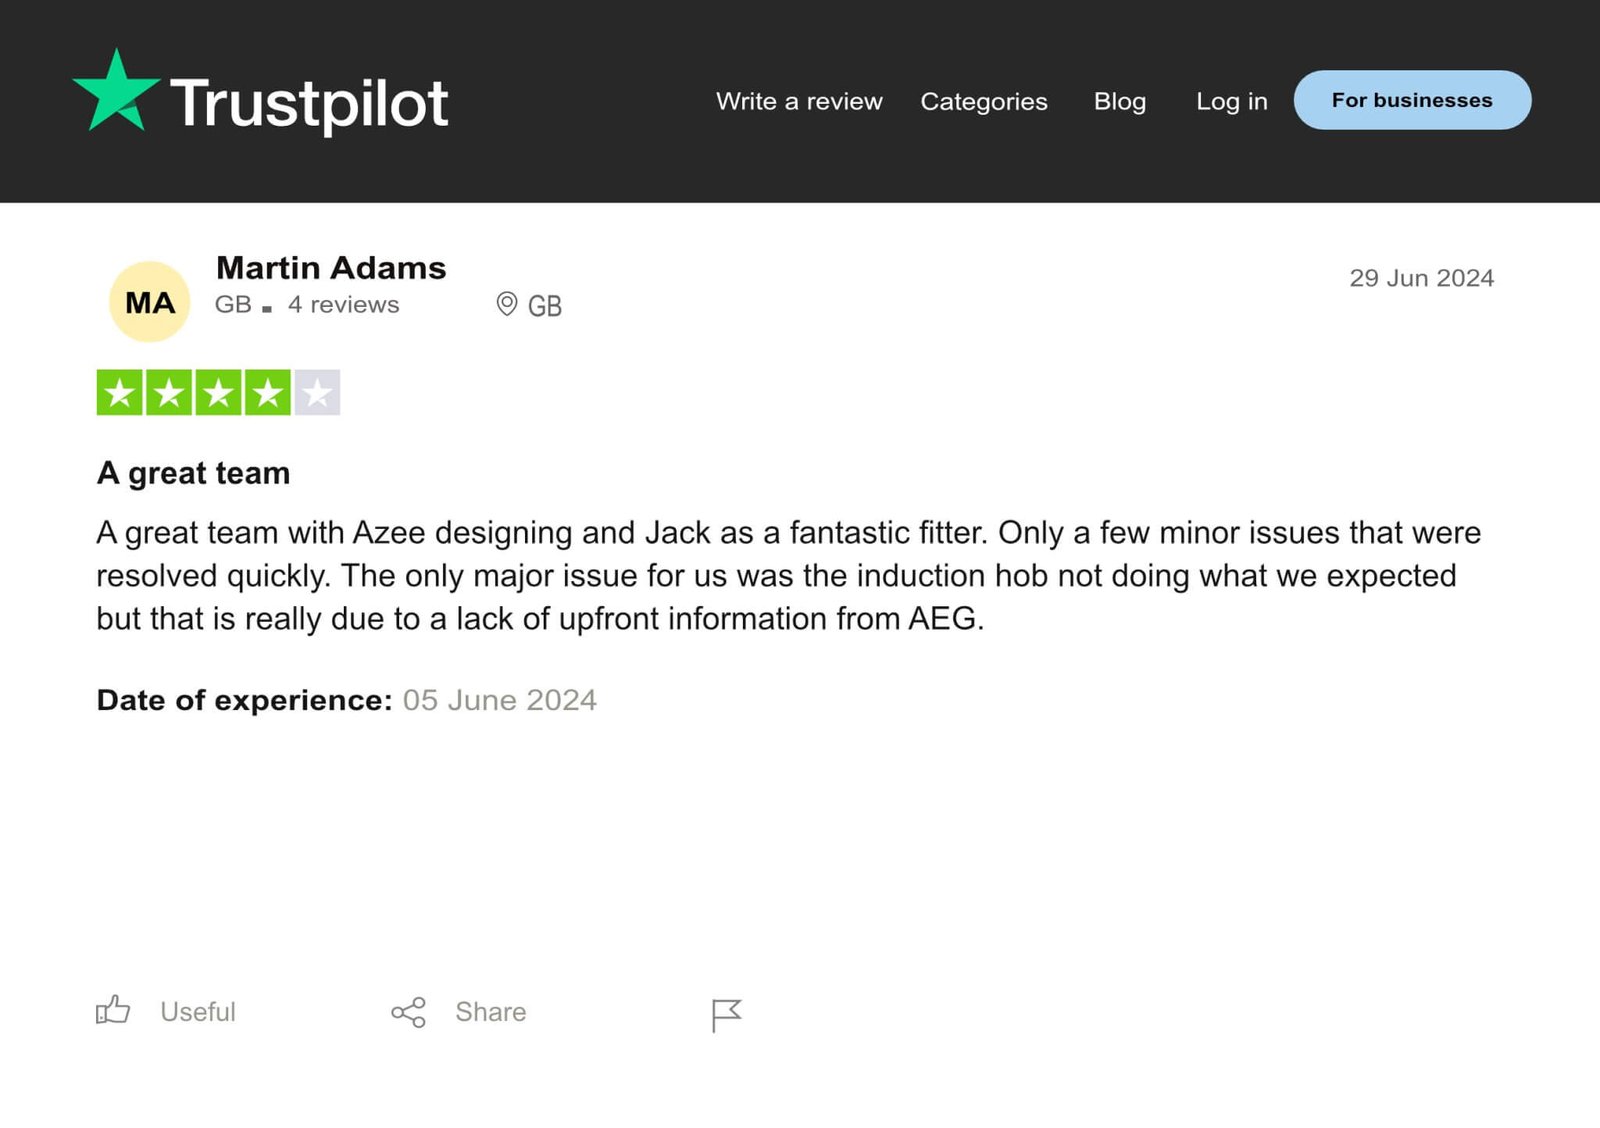Click the Trustpilot wordmark text
Image resolution: width=1600 pixels, height=1128 pixels.
click(309, 103)
